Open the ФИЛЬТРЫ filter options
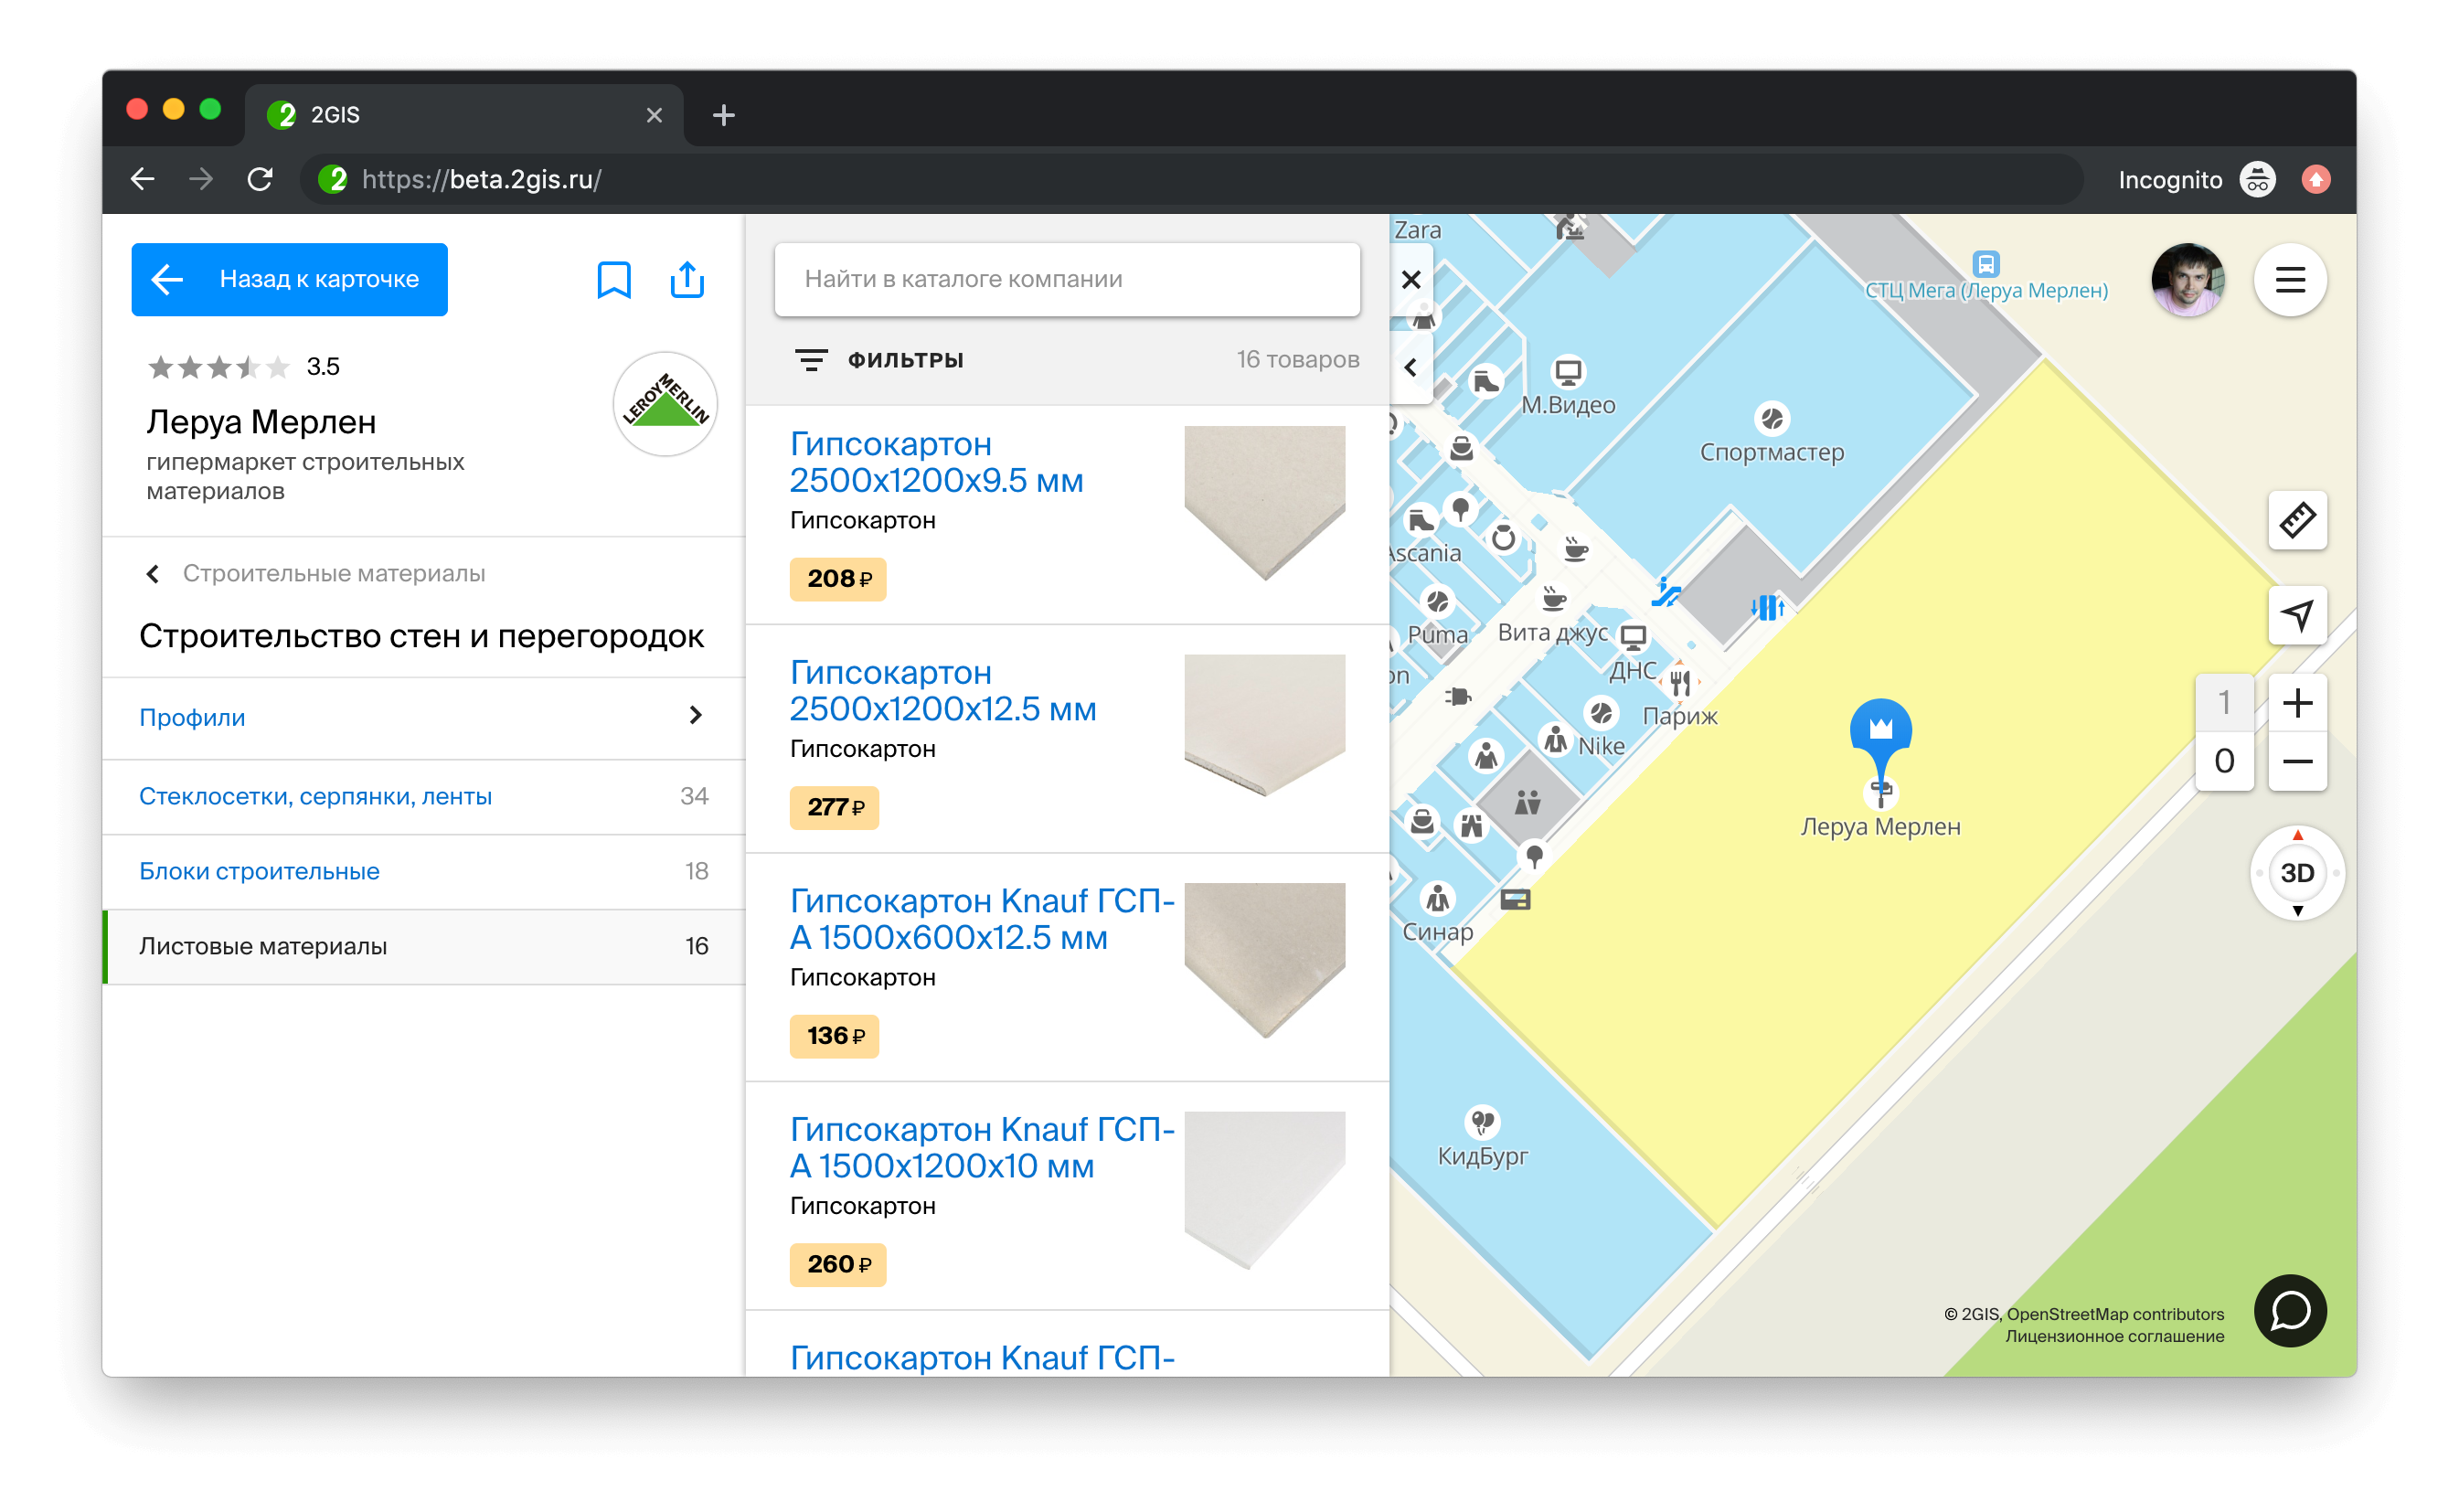2459x1512 pixels. point(879,360)
